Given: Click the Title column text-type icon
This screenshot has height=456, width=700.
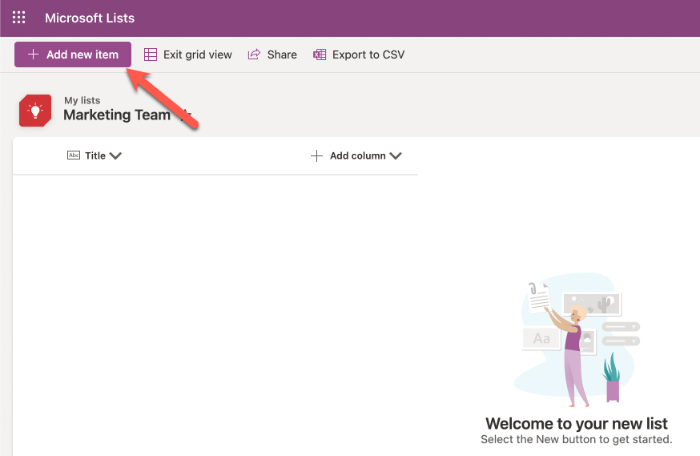Looking at the screenshot, I should [x=73, y=155].
